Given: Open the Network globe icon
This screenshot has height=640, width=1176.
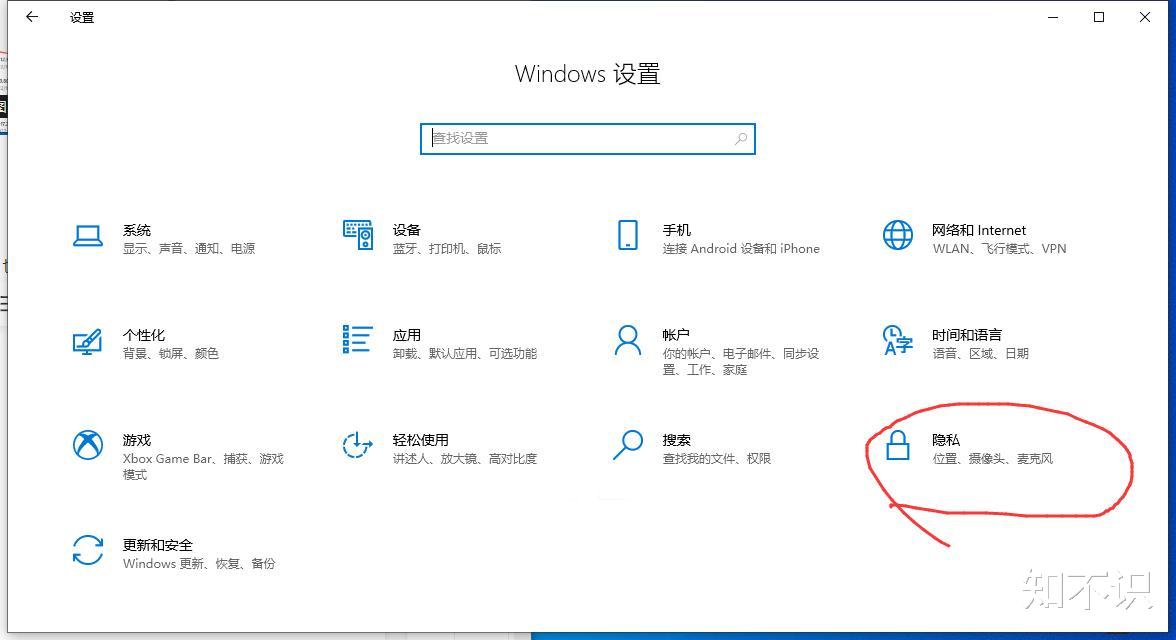Looking at the screenshot, I should (898, 235).
